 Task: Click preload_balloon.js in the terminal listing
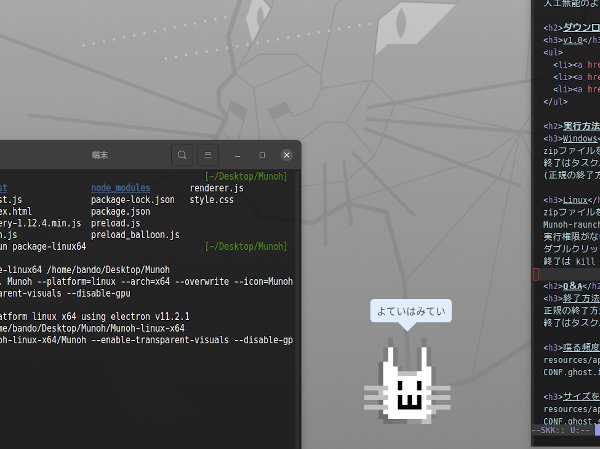135,235
